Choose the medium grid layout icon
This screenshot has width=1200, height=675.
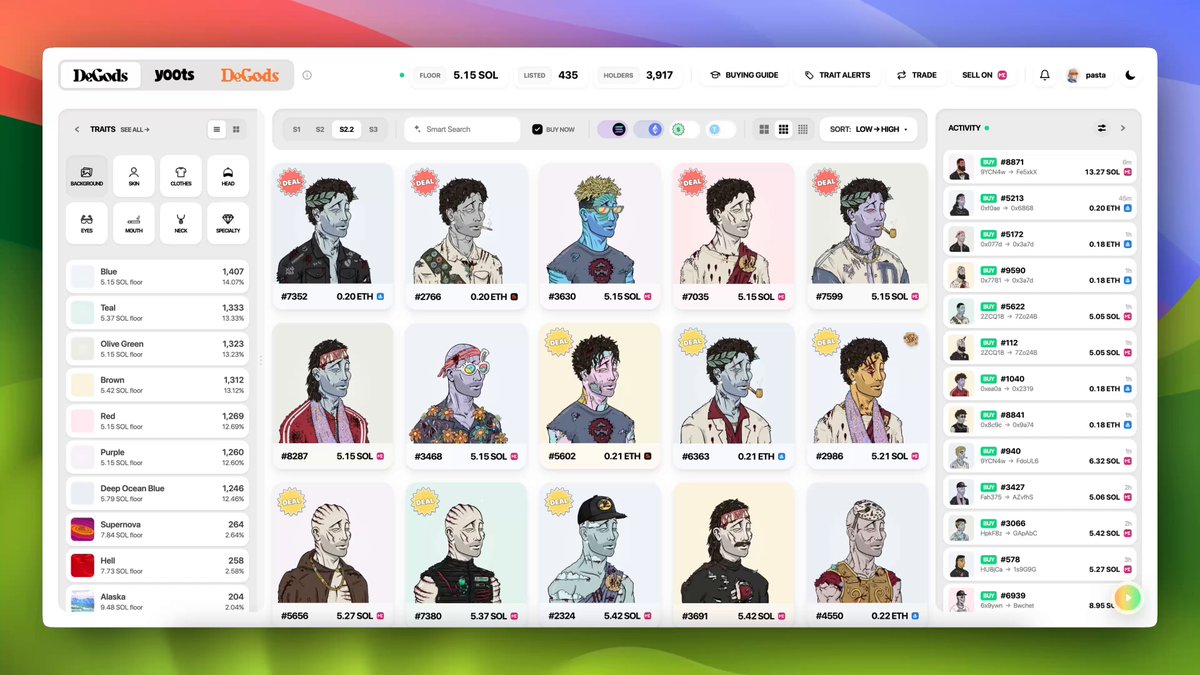(x=784, y=129)
